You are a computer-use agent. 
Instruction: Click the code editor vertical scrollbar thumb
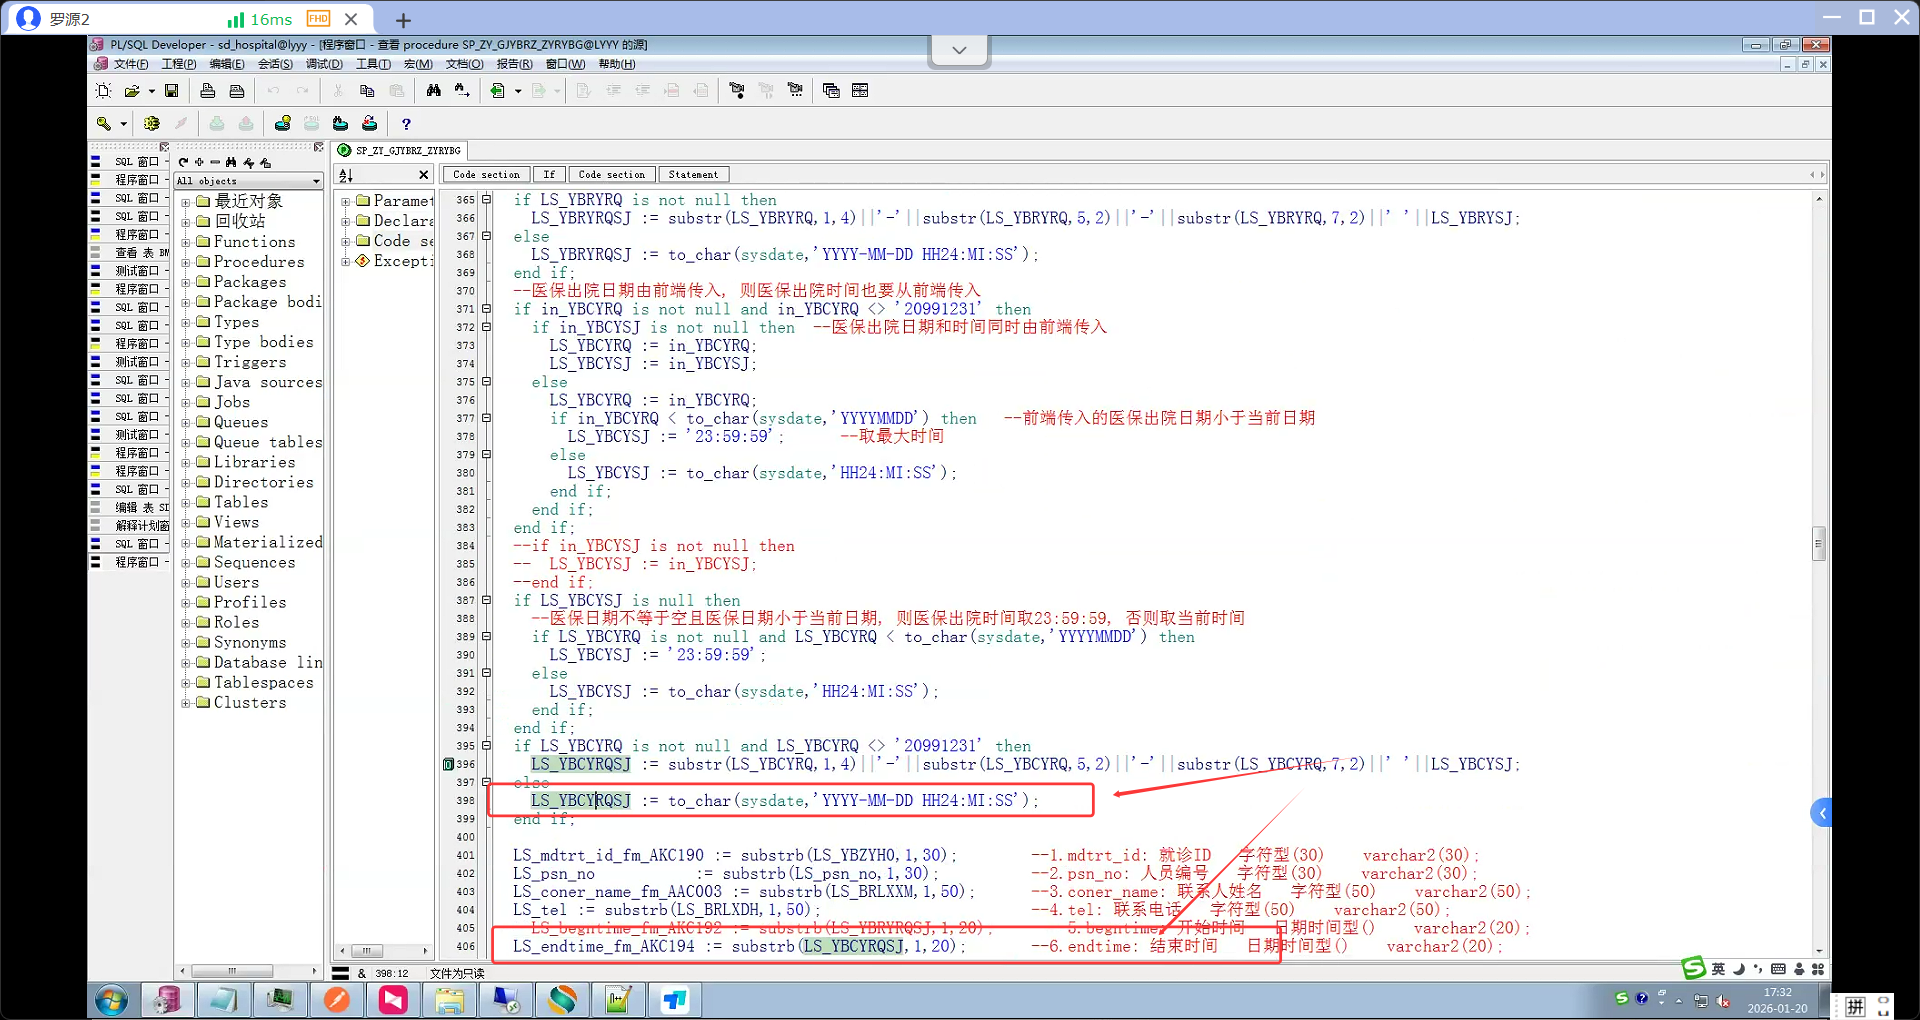point(1818,544)
